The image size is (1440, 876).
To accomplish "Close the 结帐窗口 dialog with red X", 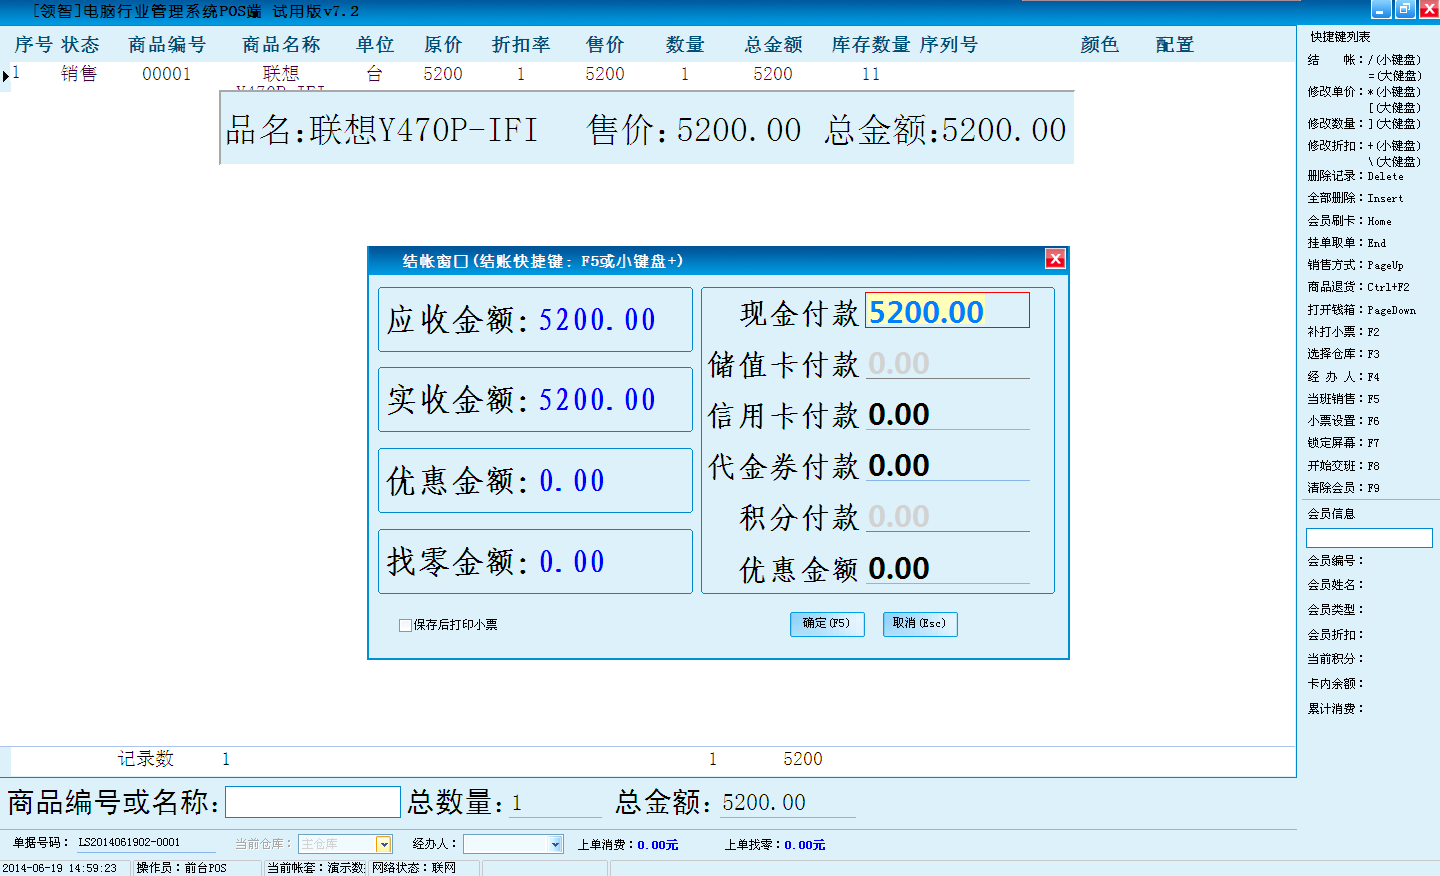I will click(1055, 259).
